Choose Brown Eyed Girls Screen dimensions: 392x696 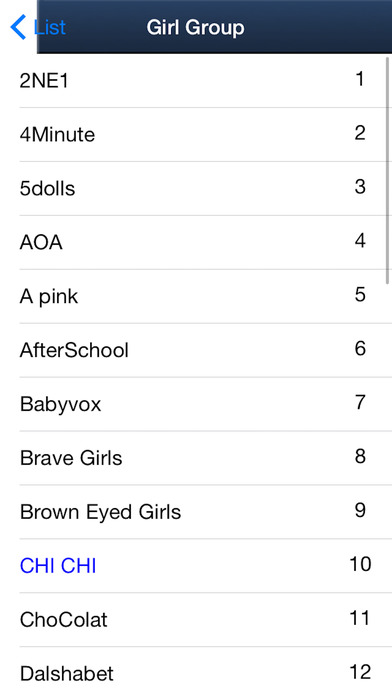196,512
